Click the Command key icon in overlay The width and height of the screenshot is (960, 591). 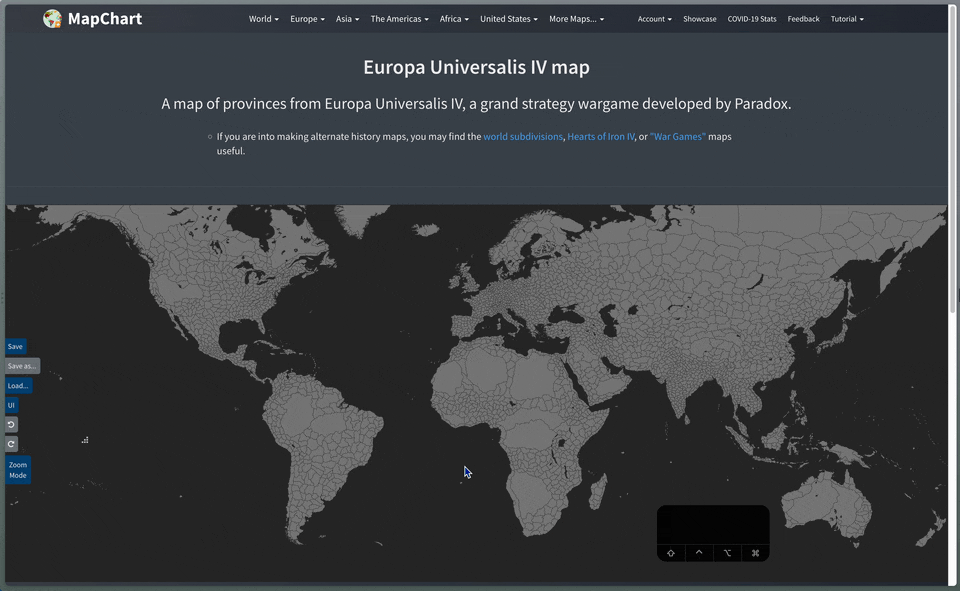point(755,553)
